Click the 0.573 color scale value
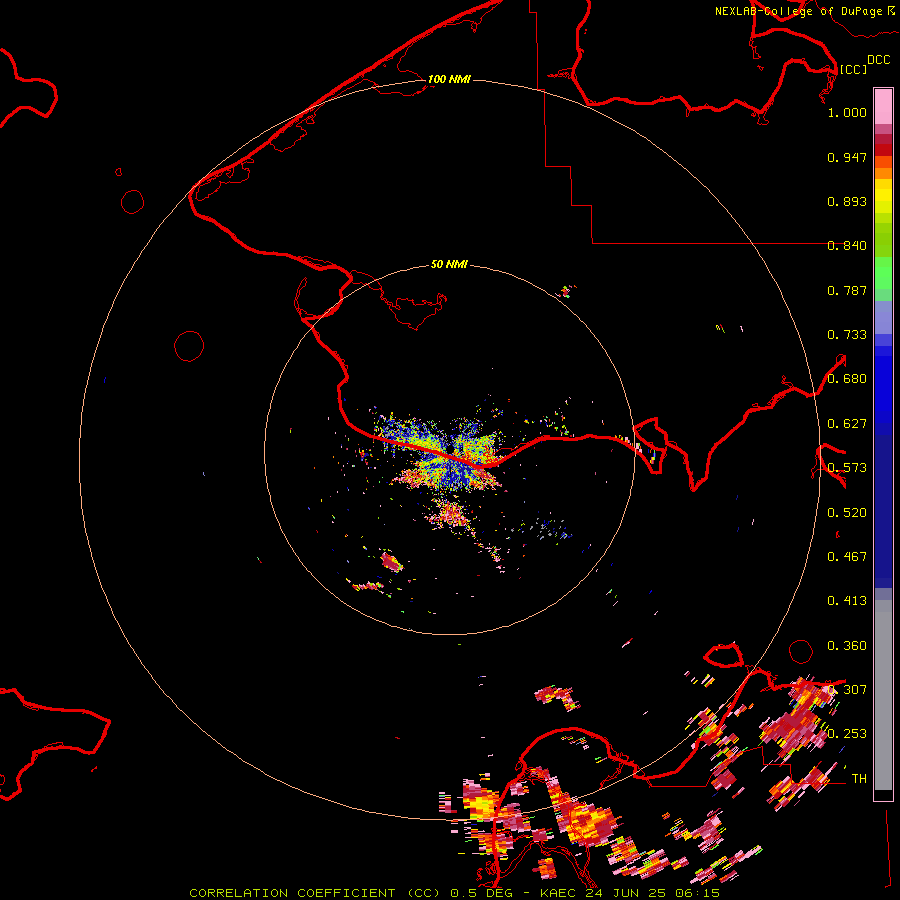 point(847,468)
